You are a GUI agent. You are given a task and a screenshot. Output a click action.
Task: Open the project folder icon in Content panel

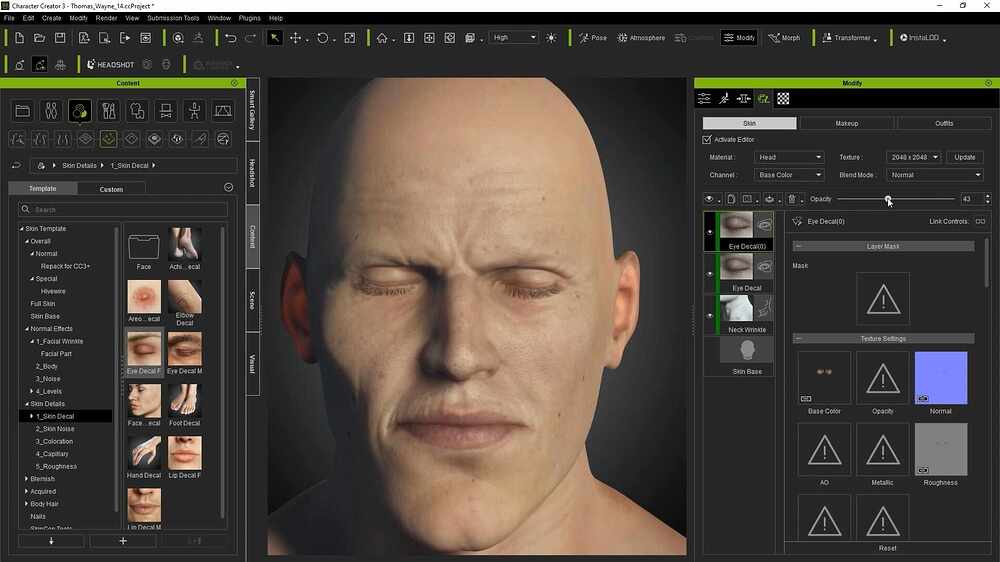point(22,111)
